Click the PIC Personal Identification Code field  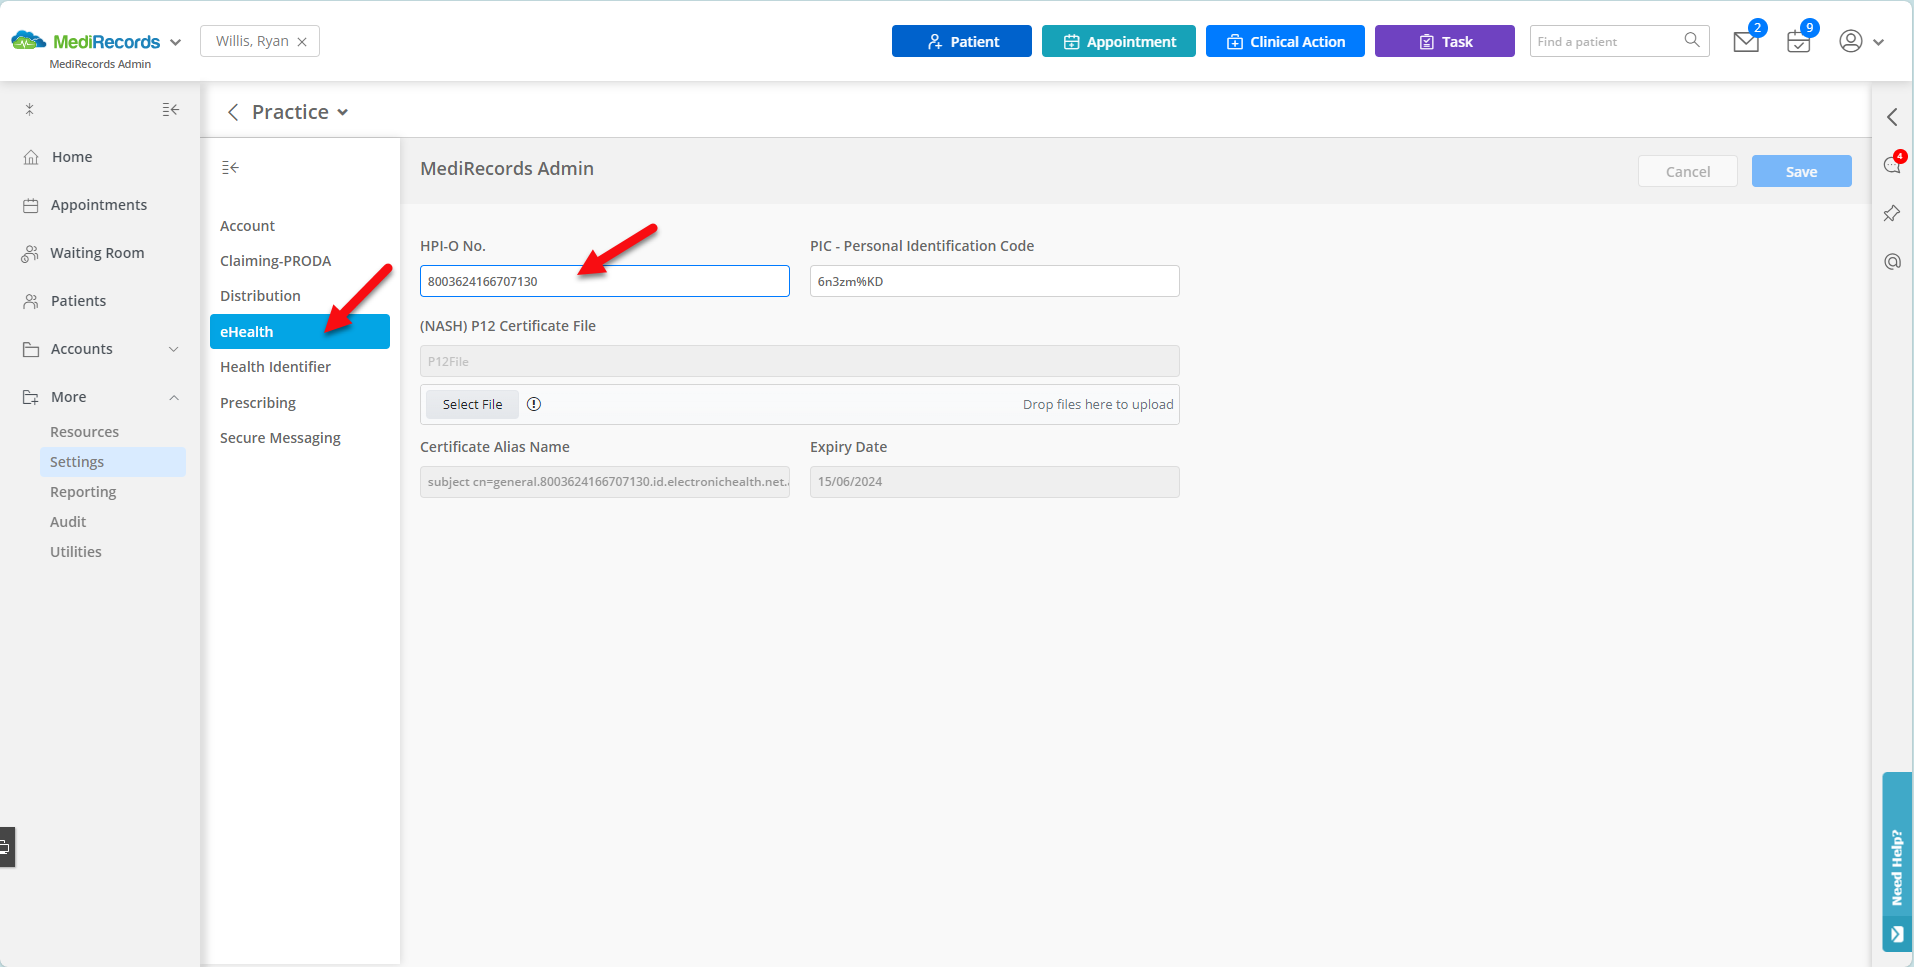tap(995, 281)
